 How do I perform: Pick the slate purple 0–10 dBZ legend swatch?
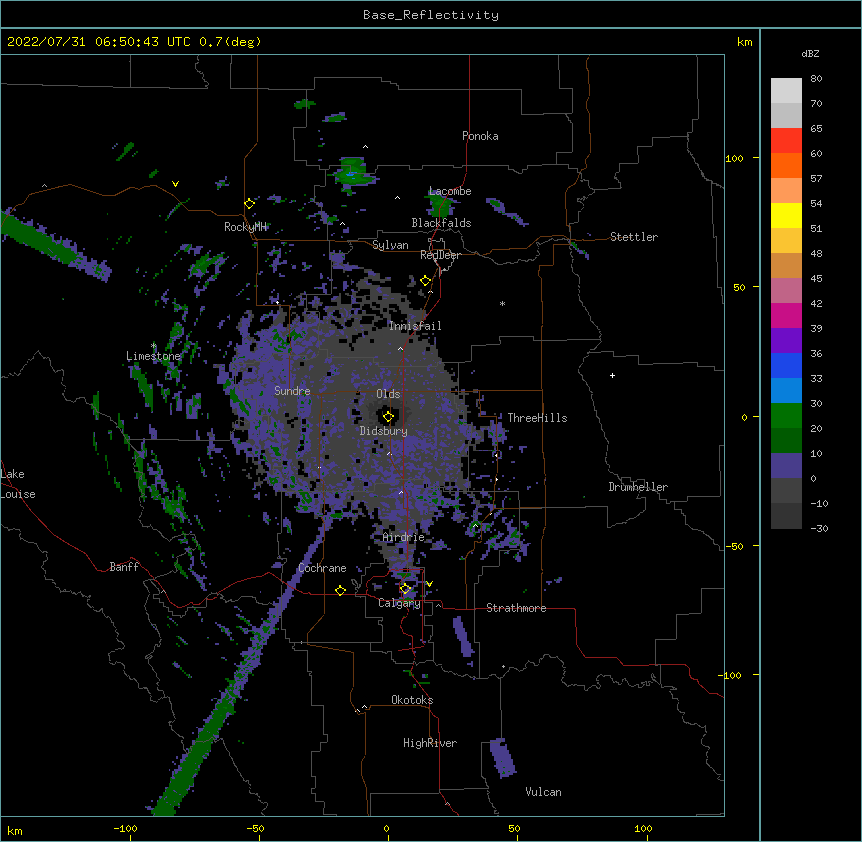pos(786,466)
